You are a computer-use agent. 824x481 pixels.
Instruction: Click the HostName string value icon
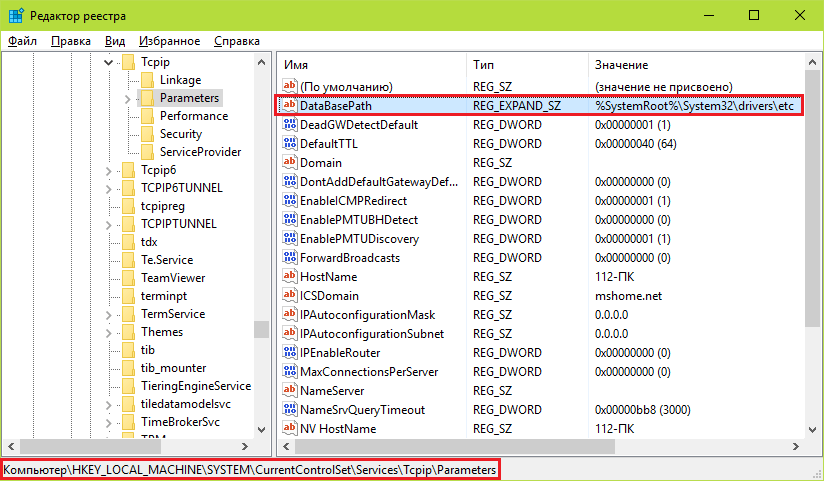pyautogui.click(x=290, y=277)
